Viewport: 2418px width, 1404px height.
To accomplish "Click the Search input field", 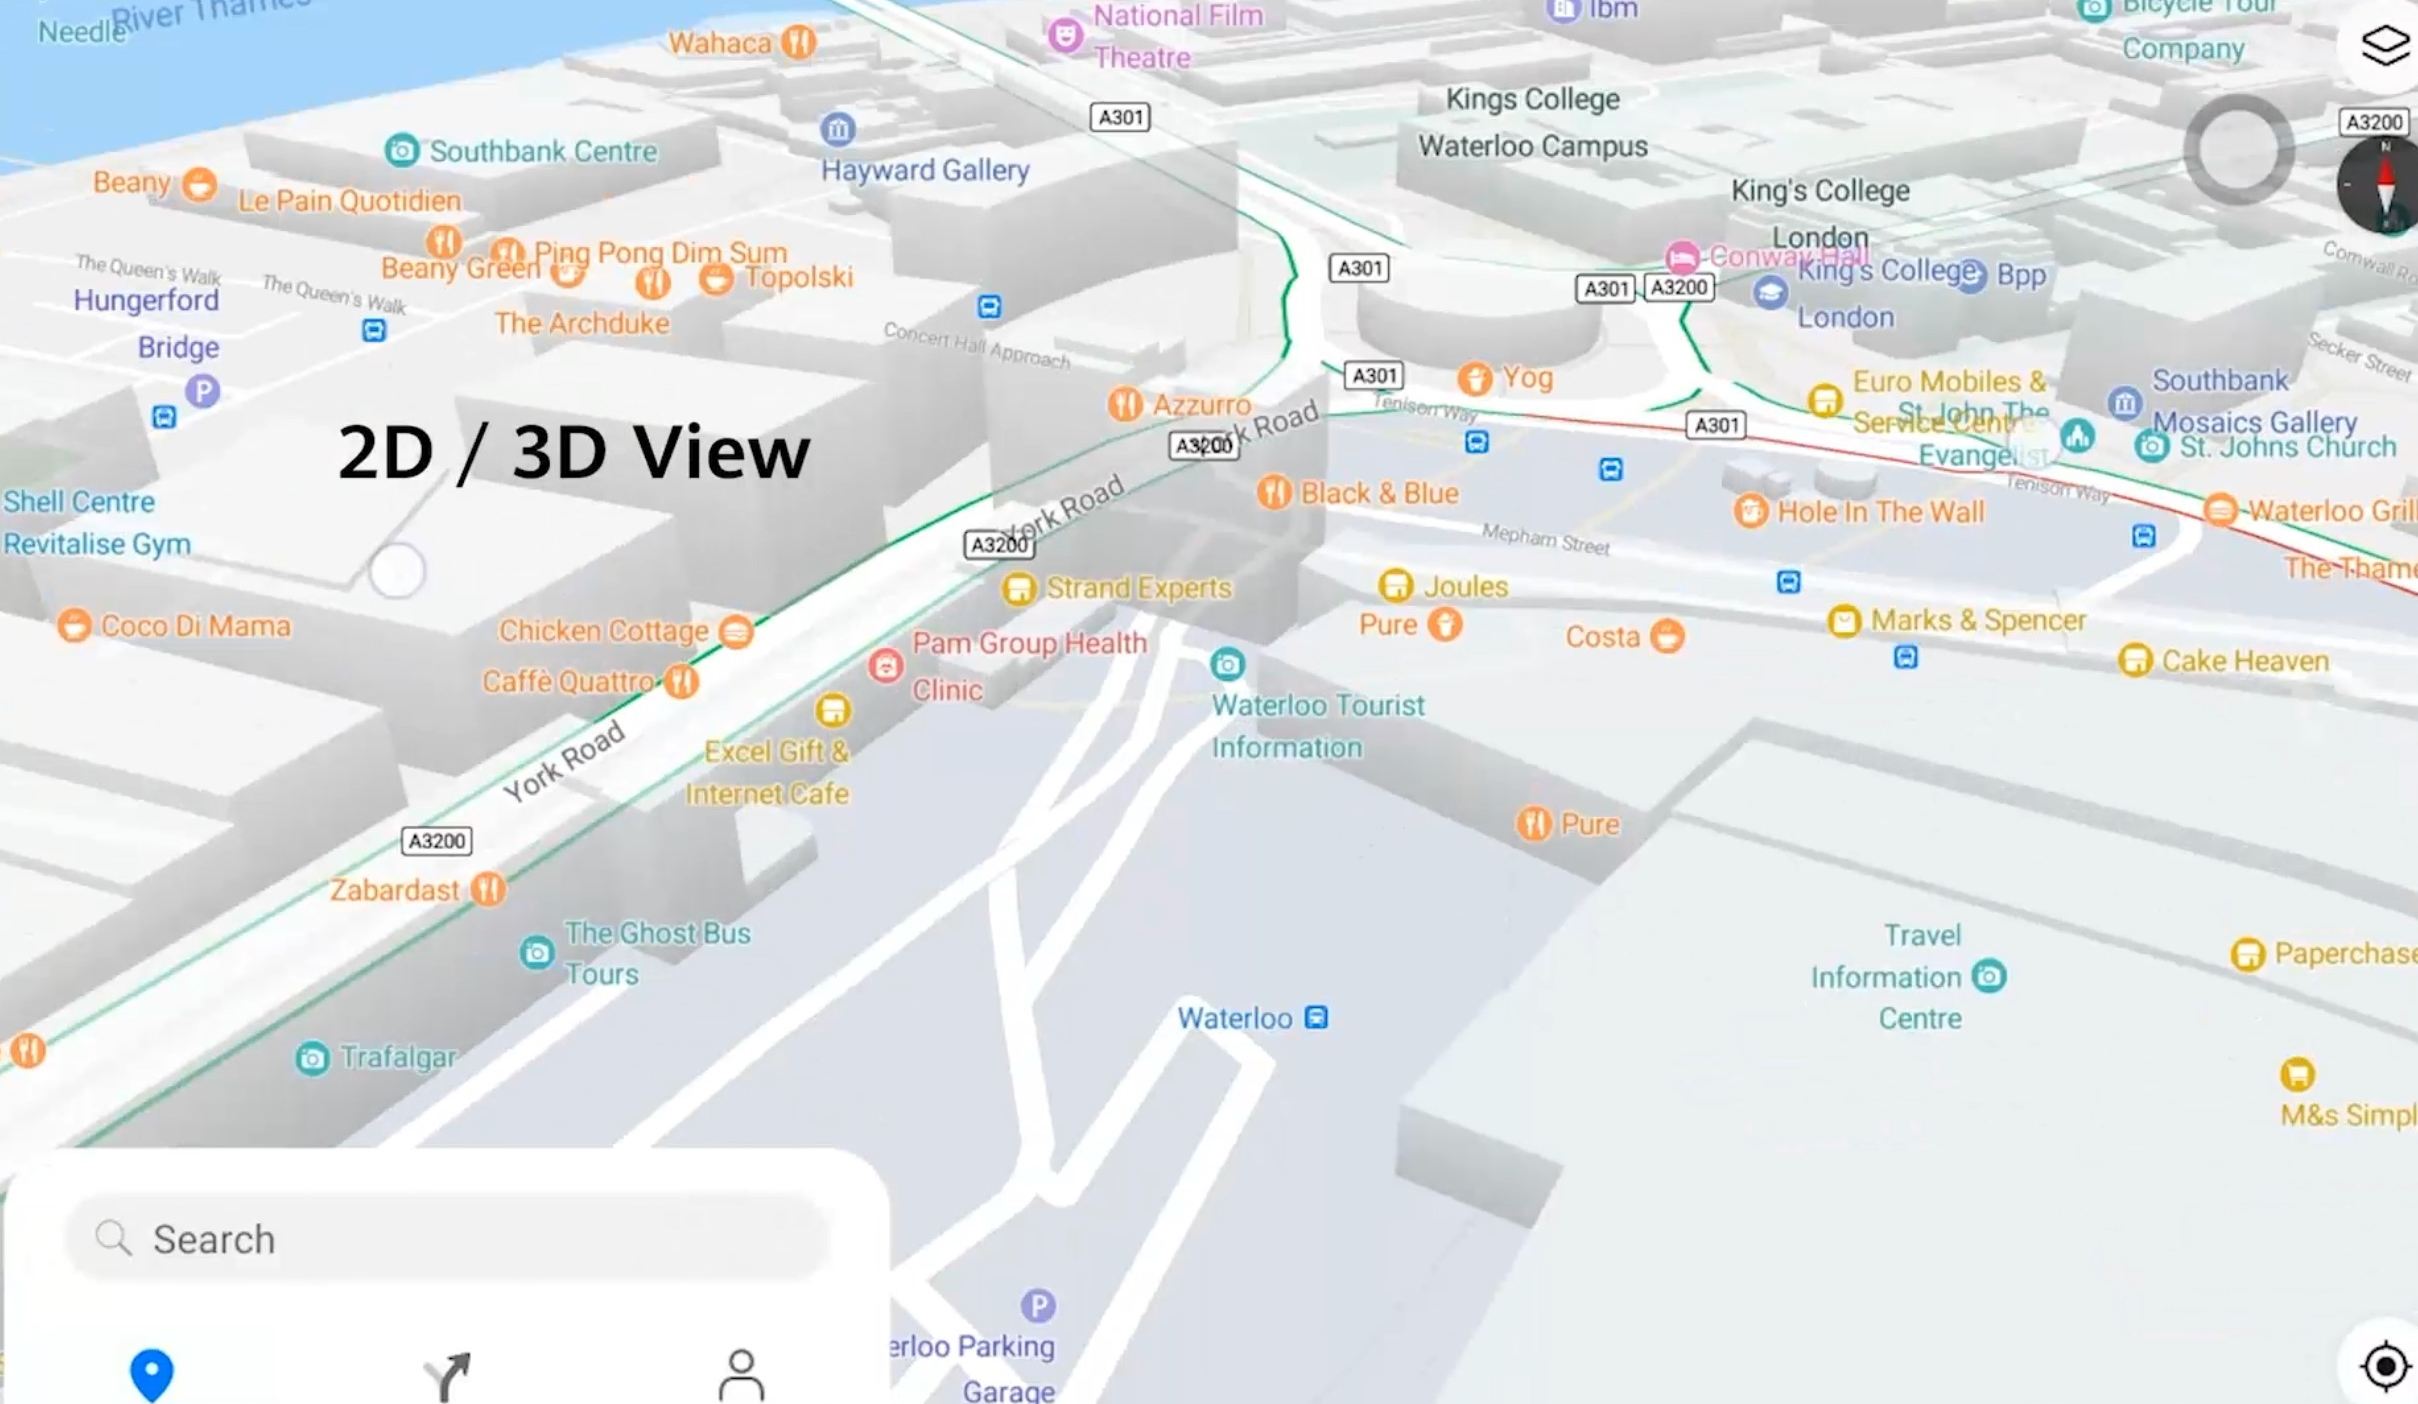I will pos(450,1239).
